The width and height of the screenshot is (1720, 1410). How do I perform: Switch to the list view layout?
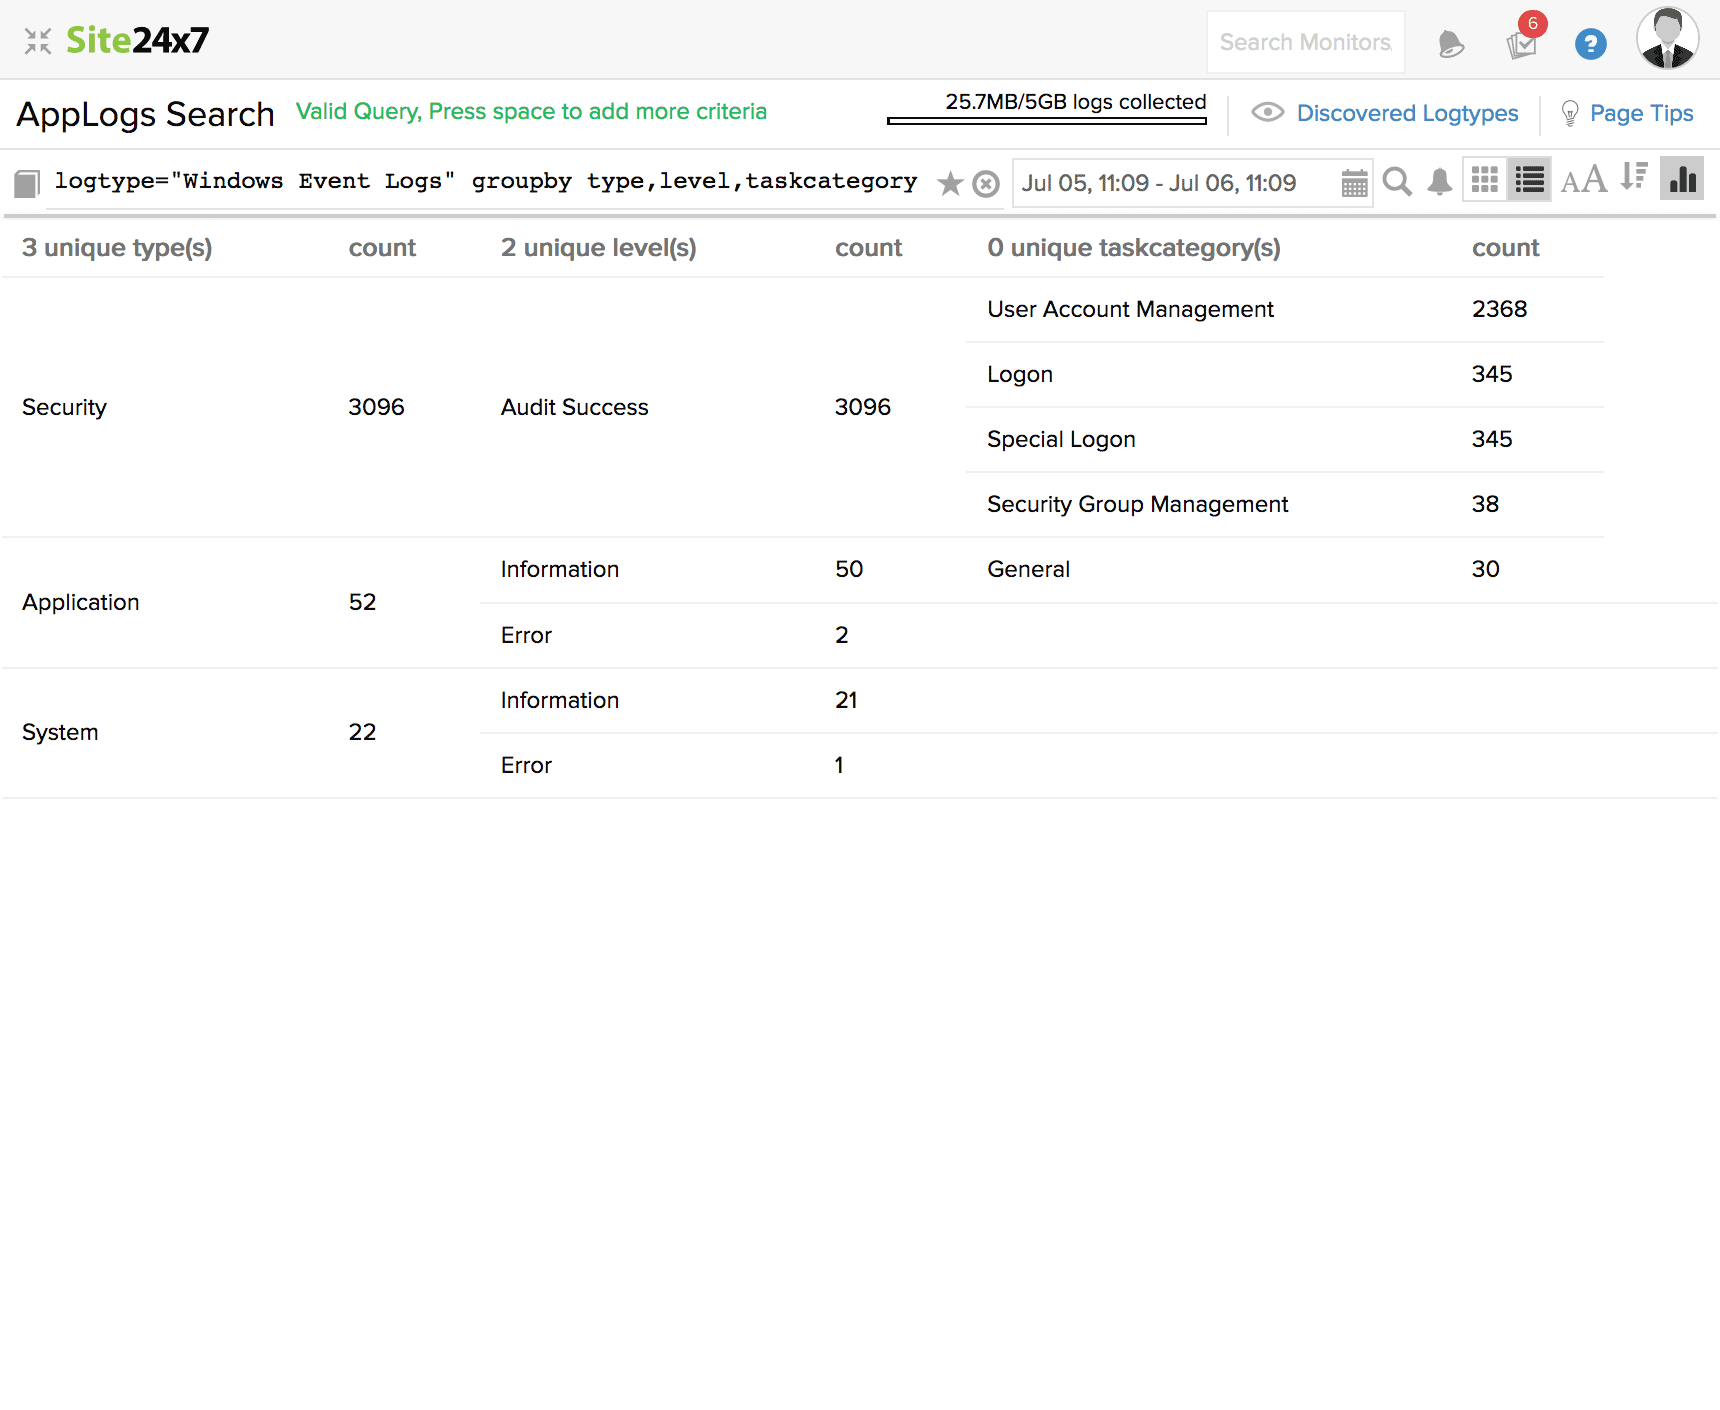pyautogui.click(x=1529, y=180)
